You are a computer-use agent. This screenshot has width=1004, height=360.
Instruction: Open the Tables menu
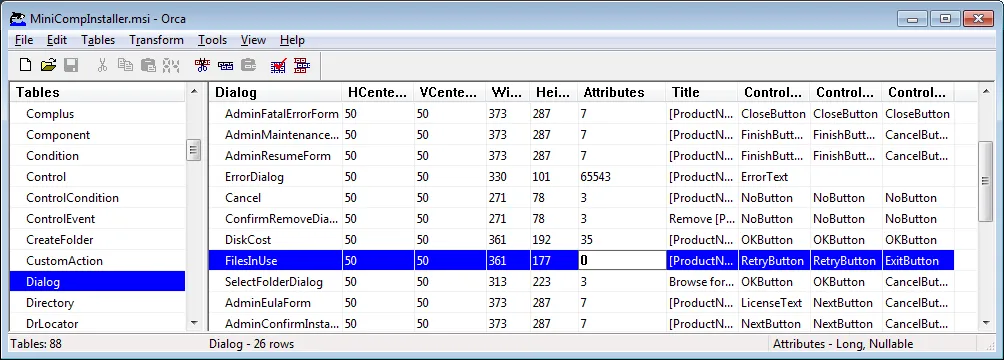(98, 40)
